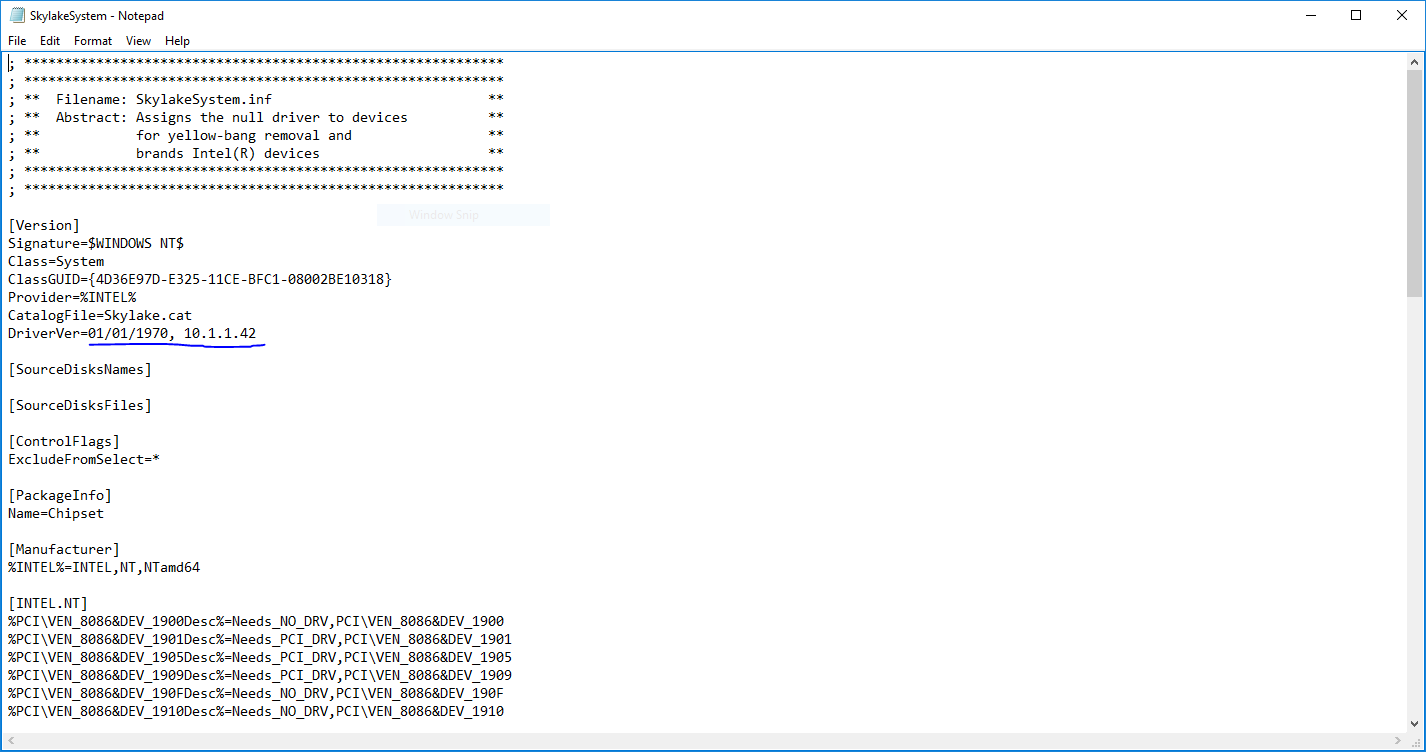This screenshot has width=1426, height=752.
Task: Open the File menu
Action: point(17,41)
